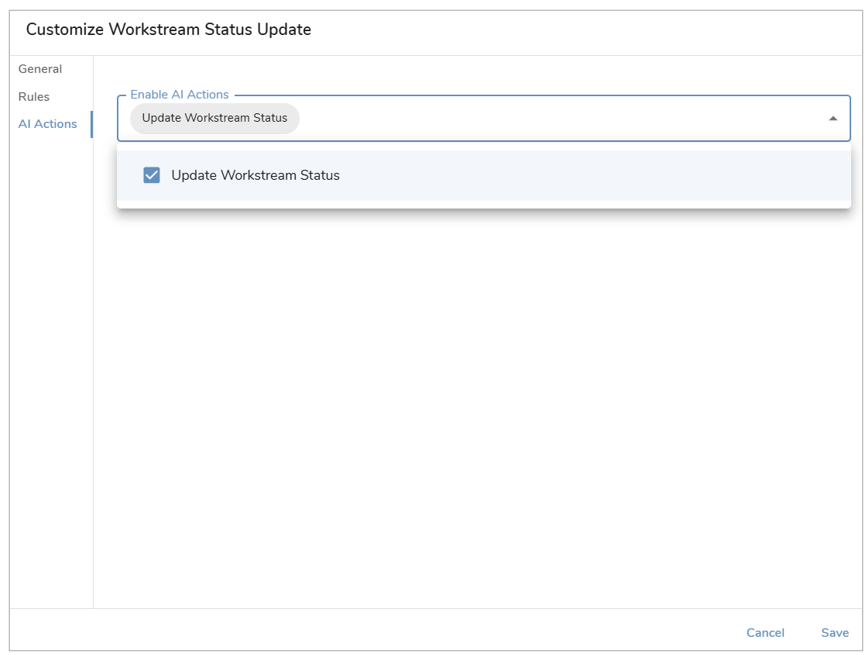Click the blue checkmark icon in the list

click(x=151, y=175)
